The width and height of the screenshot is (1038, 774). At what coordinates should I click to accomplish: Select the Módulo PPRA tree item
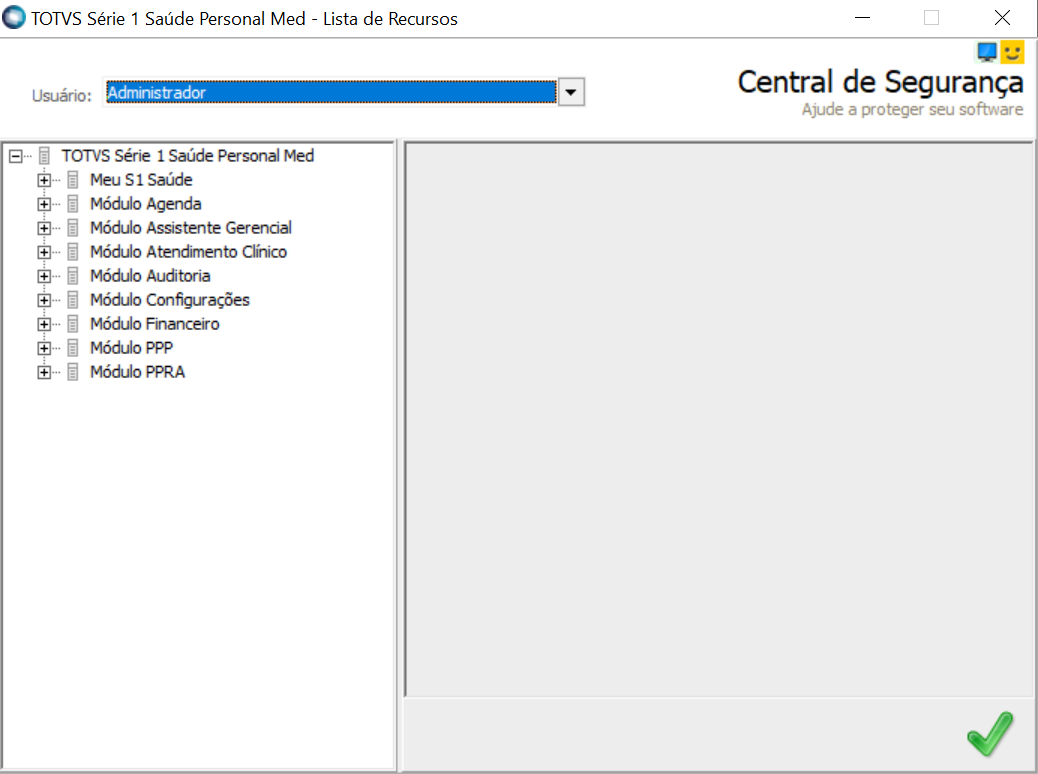138,372
